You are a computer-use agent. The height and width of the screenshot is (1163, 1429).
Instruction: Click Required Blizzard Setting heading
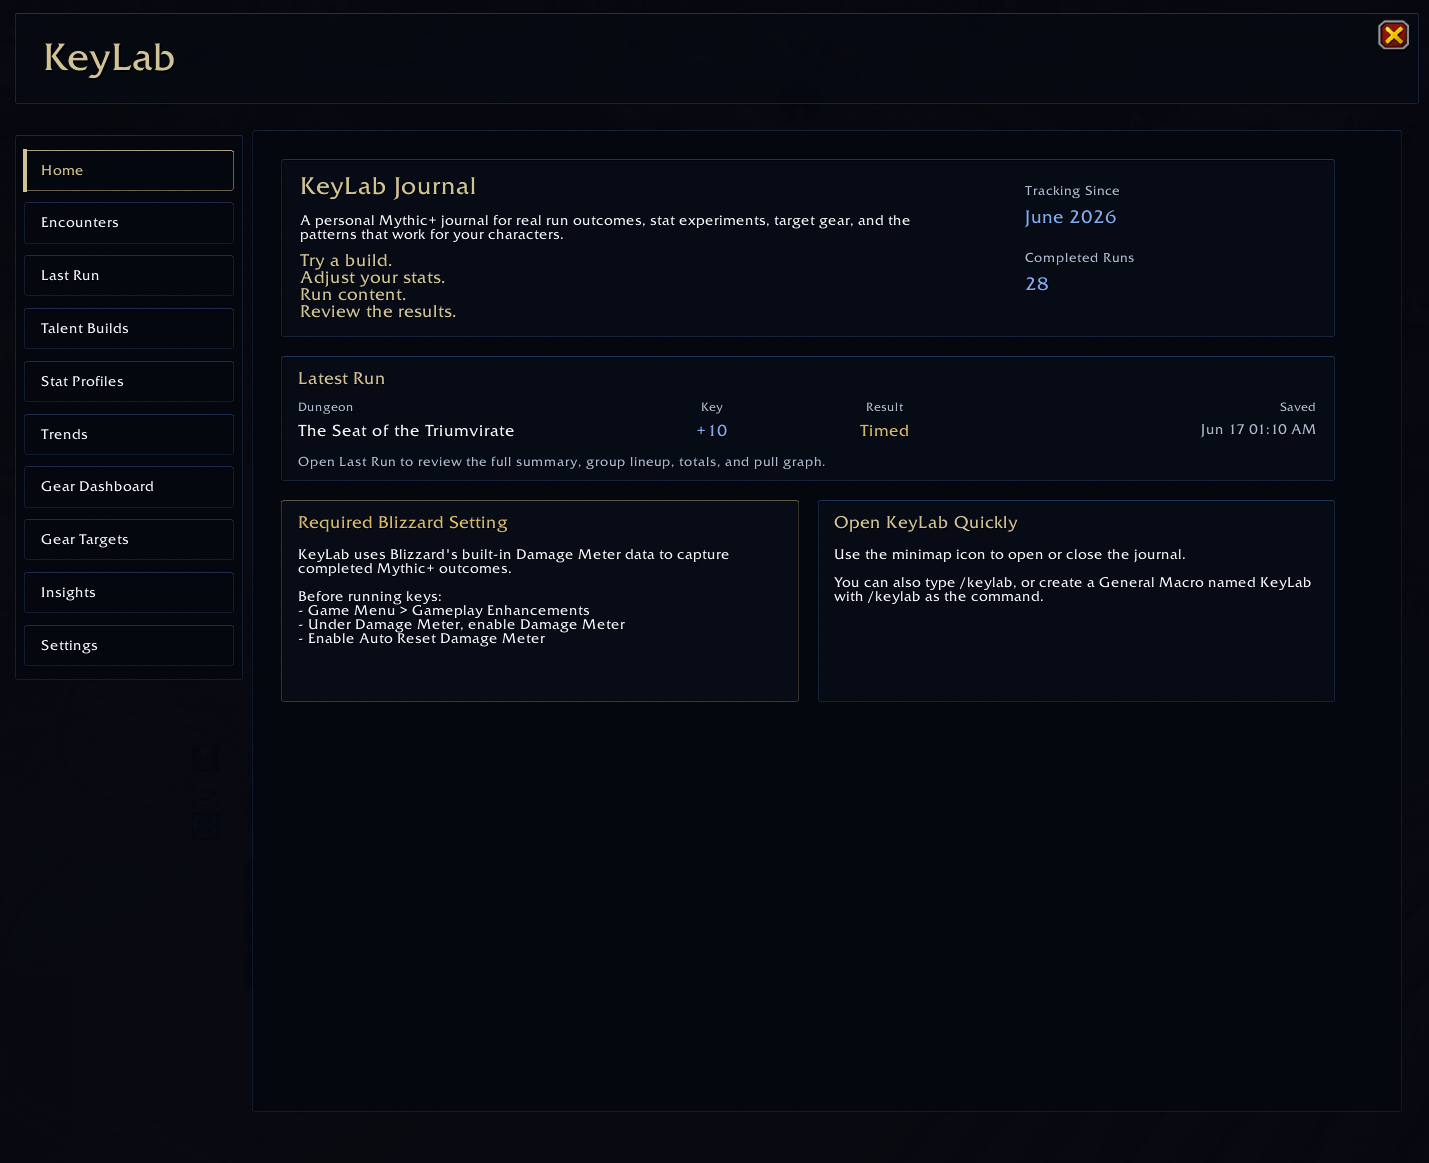click(x=403, y=523)
